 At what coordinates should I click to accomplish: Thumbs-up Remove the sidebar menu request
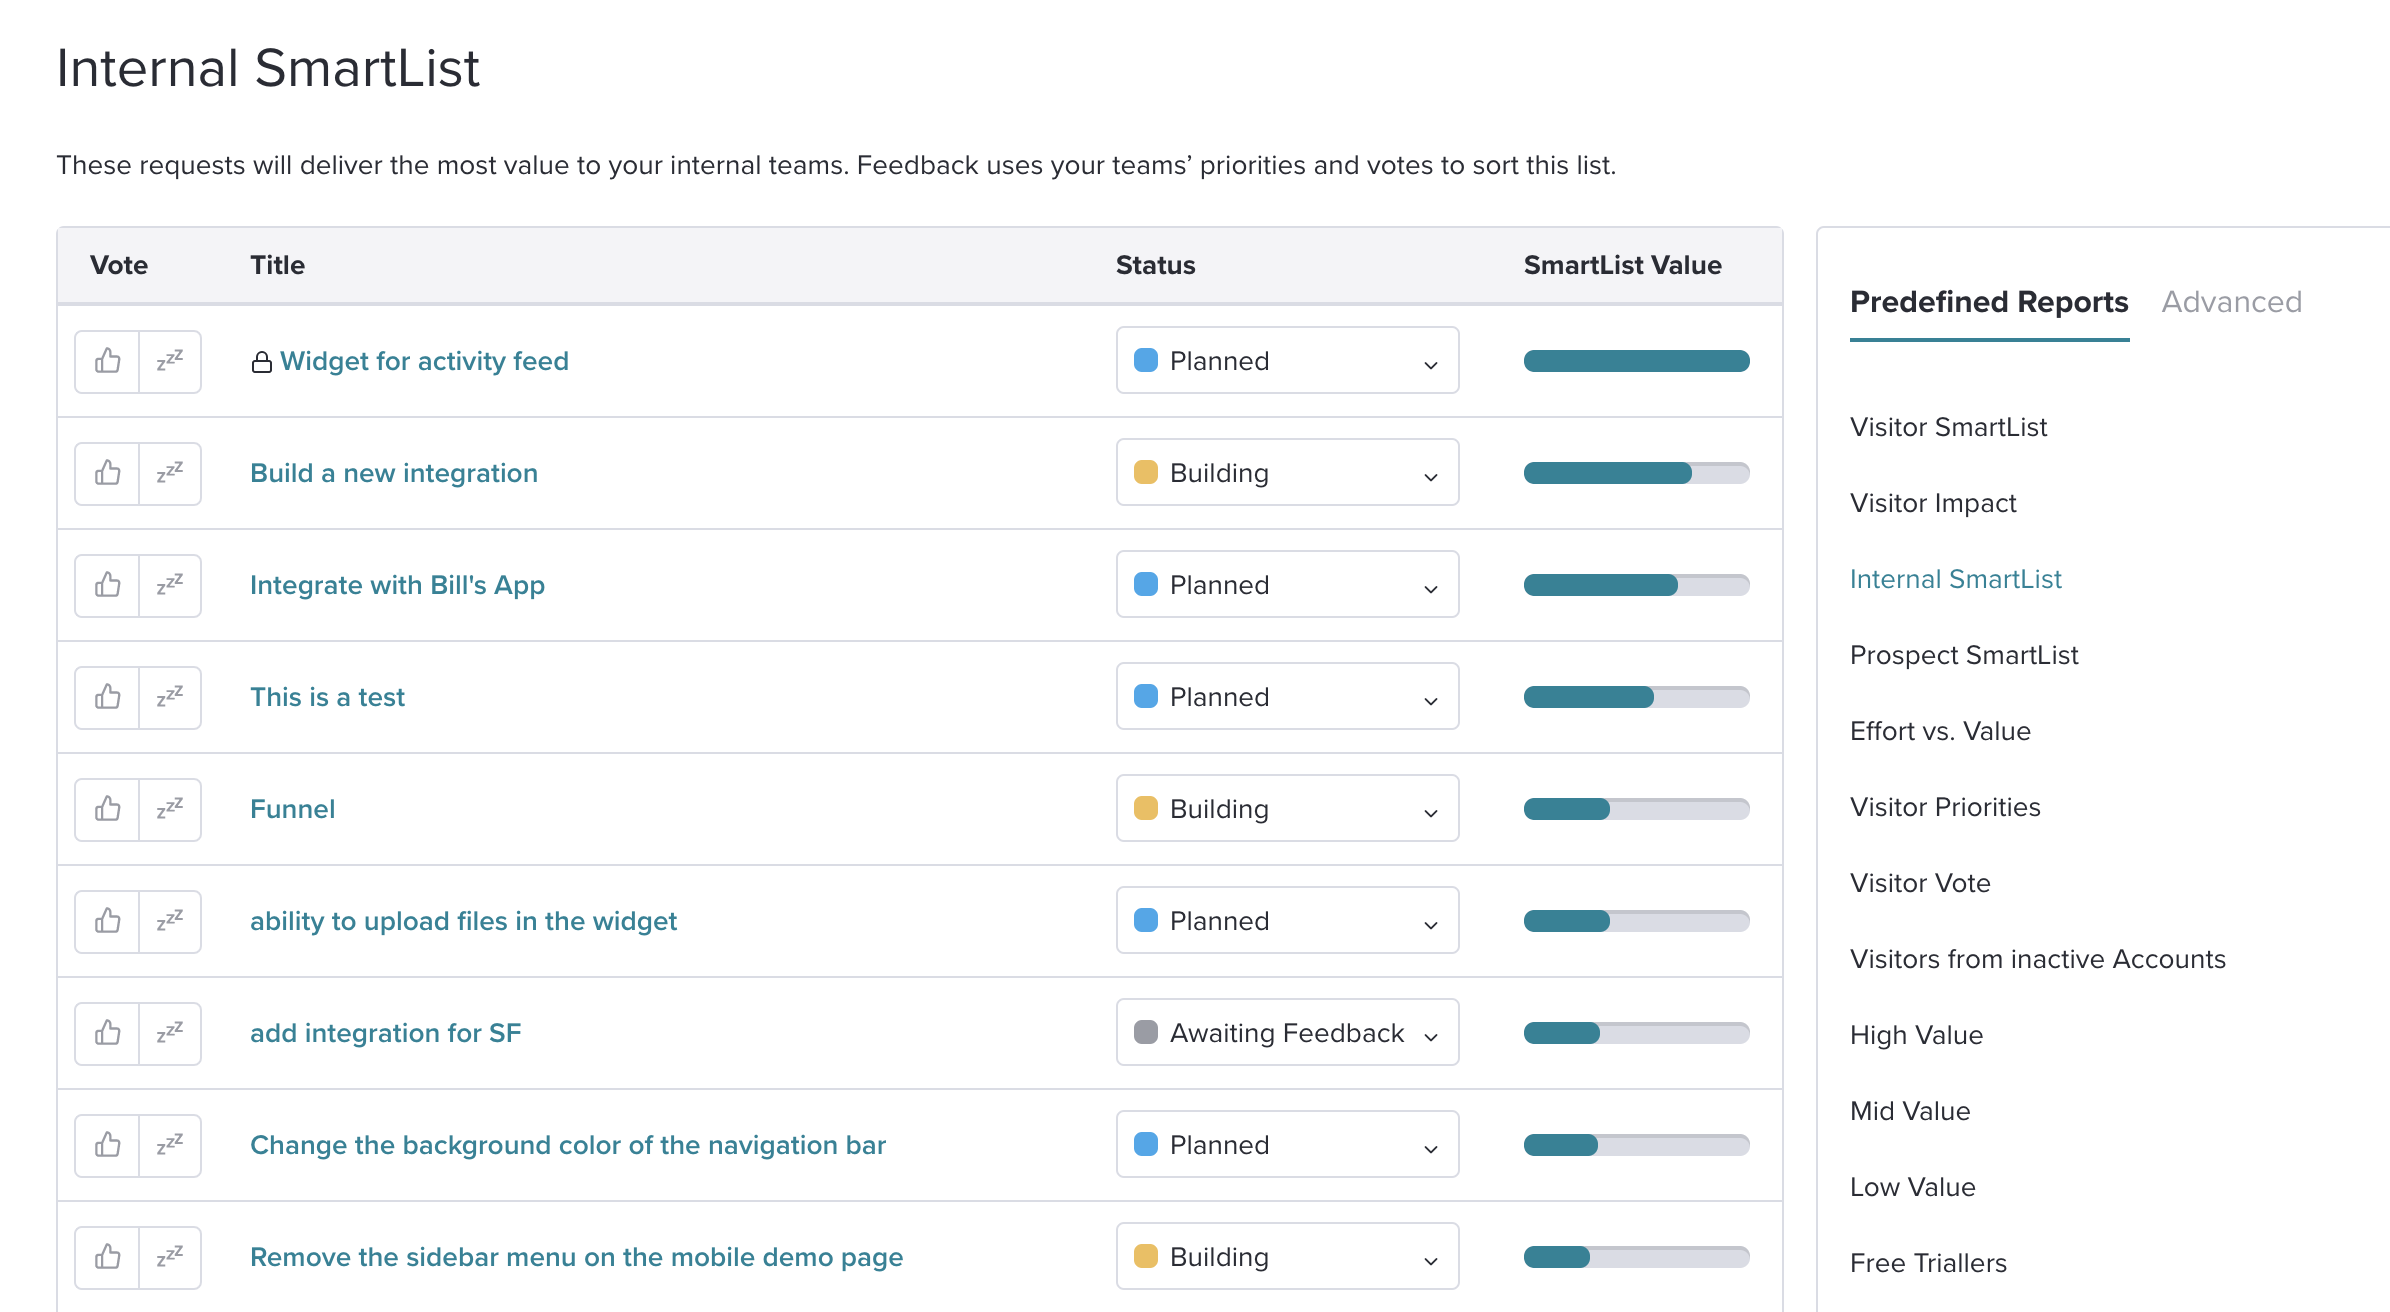(107, 1257)
